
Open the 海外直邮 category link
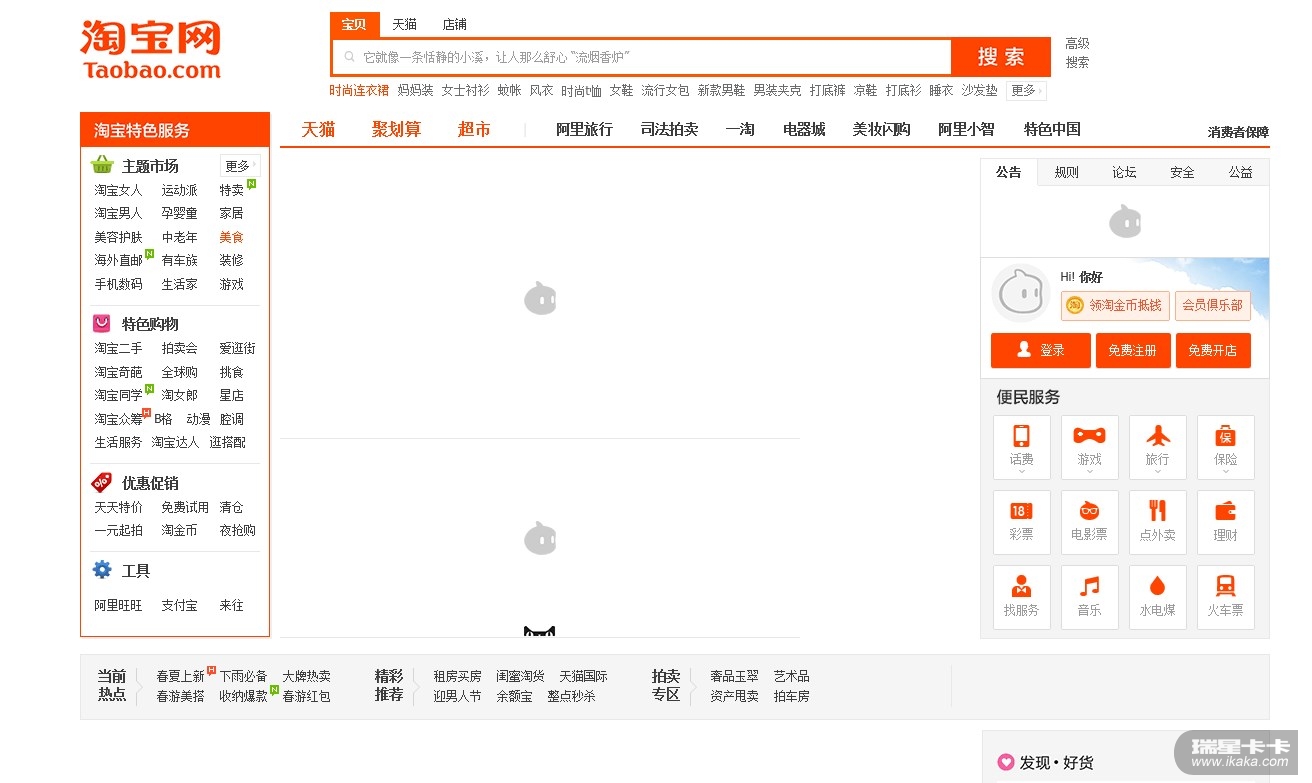coord(119,260)
